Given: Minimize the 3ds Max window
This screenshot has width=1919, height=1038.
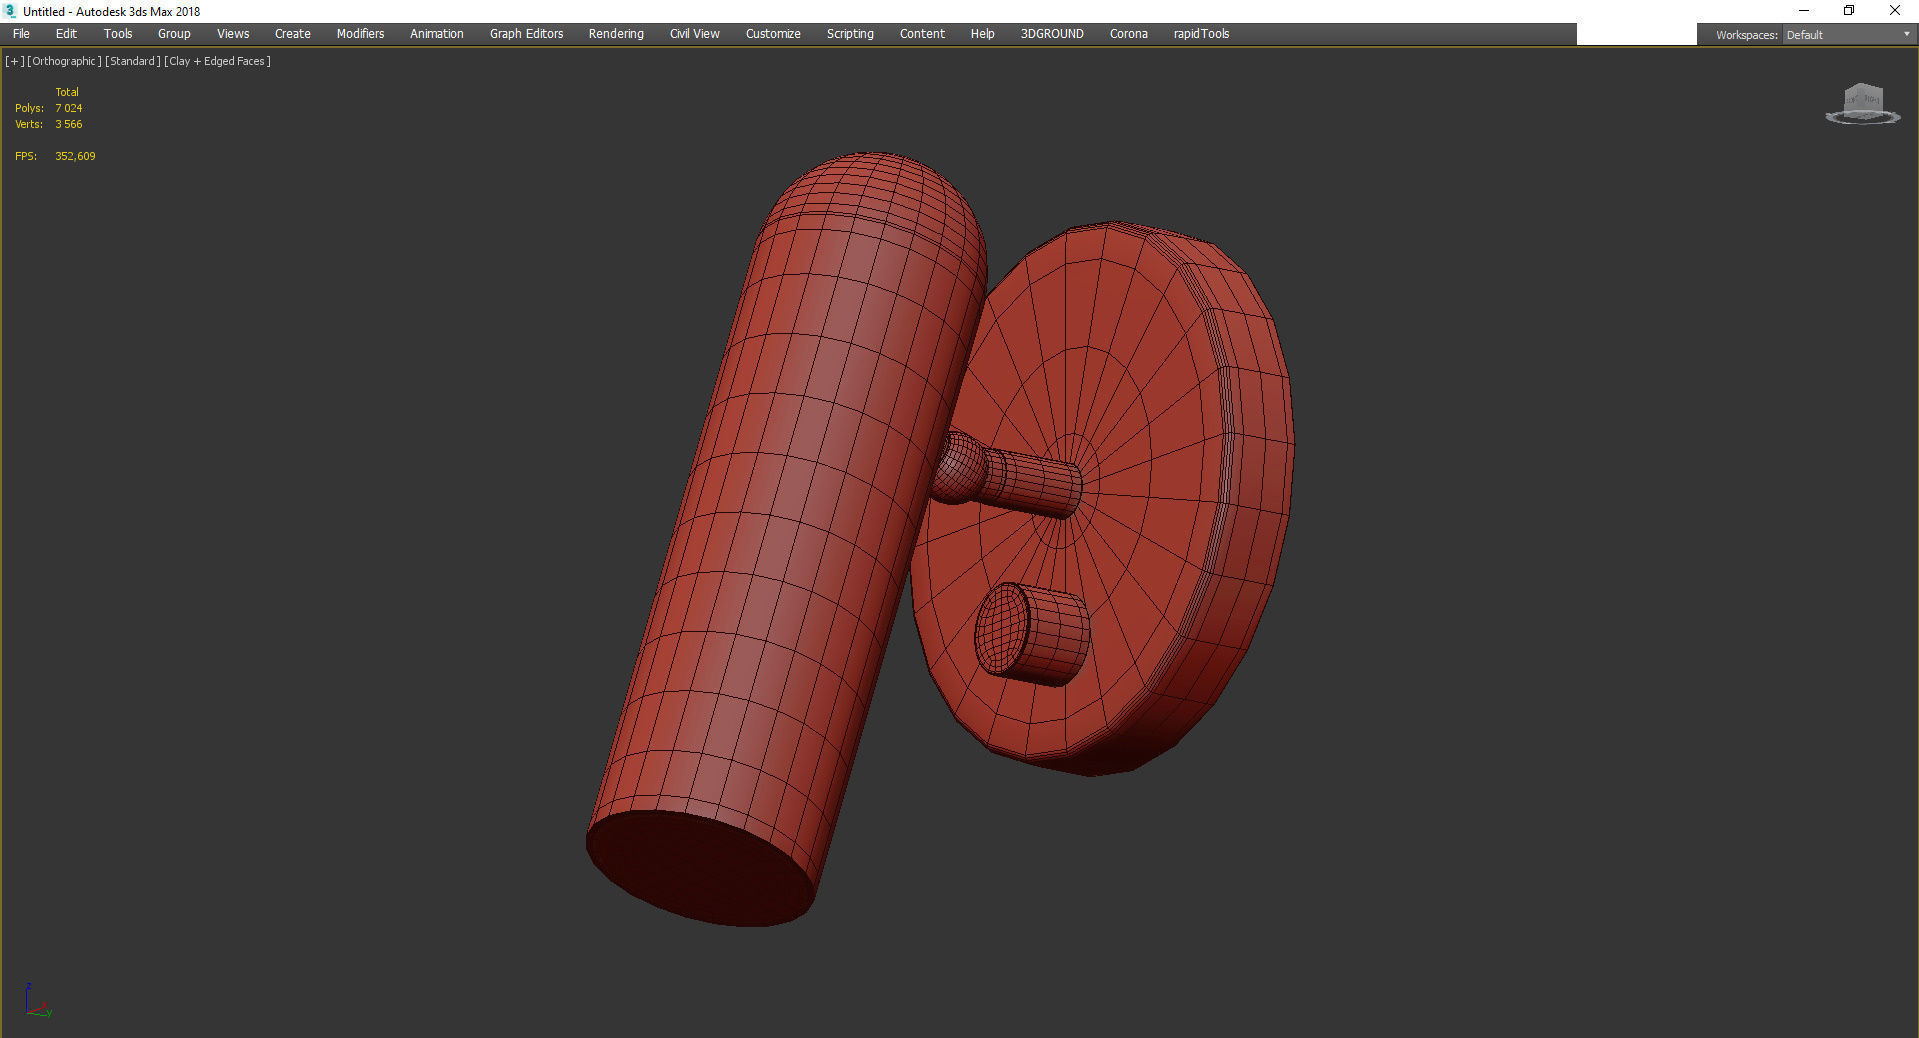Looking at the screenshot, I should 1804,11.
